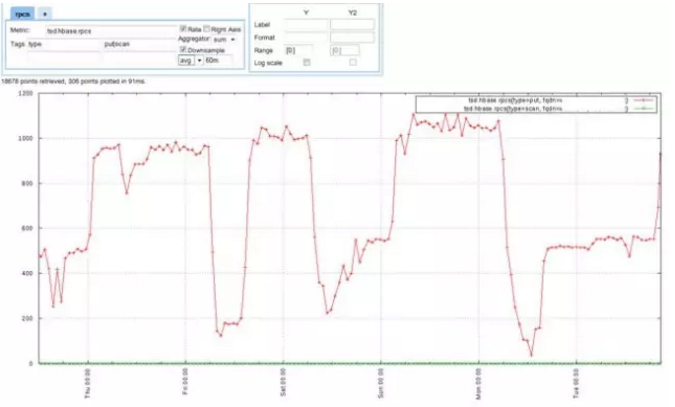
Task: Click the Y2 axis Label field
Action: click(x=352, y=25)
